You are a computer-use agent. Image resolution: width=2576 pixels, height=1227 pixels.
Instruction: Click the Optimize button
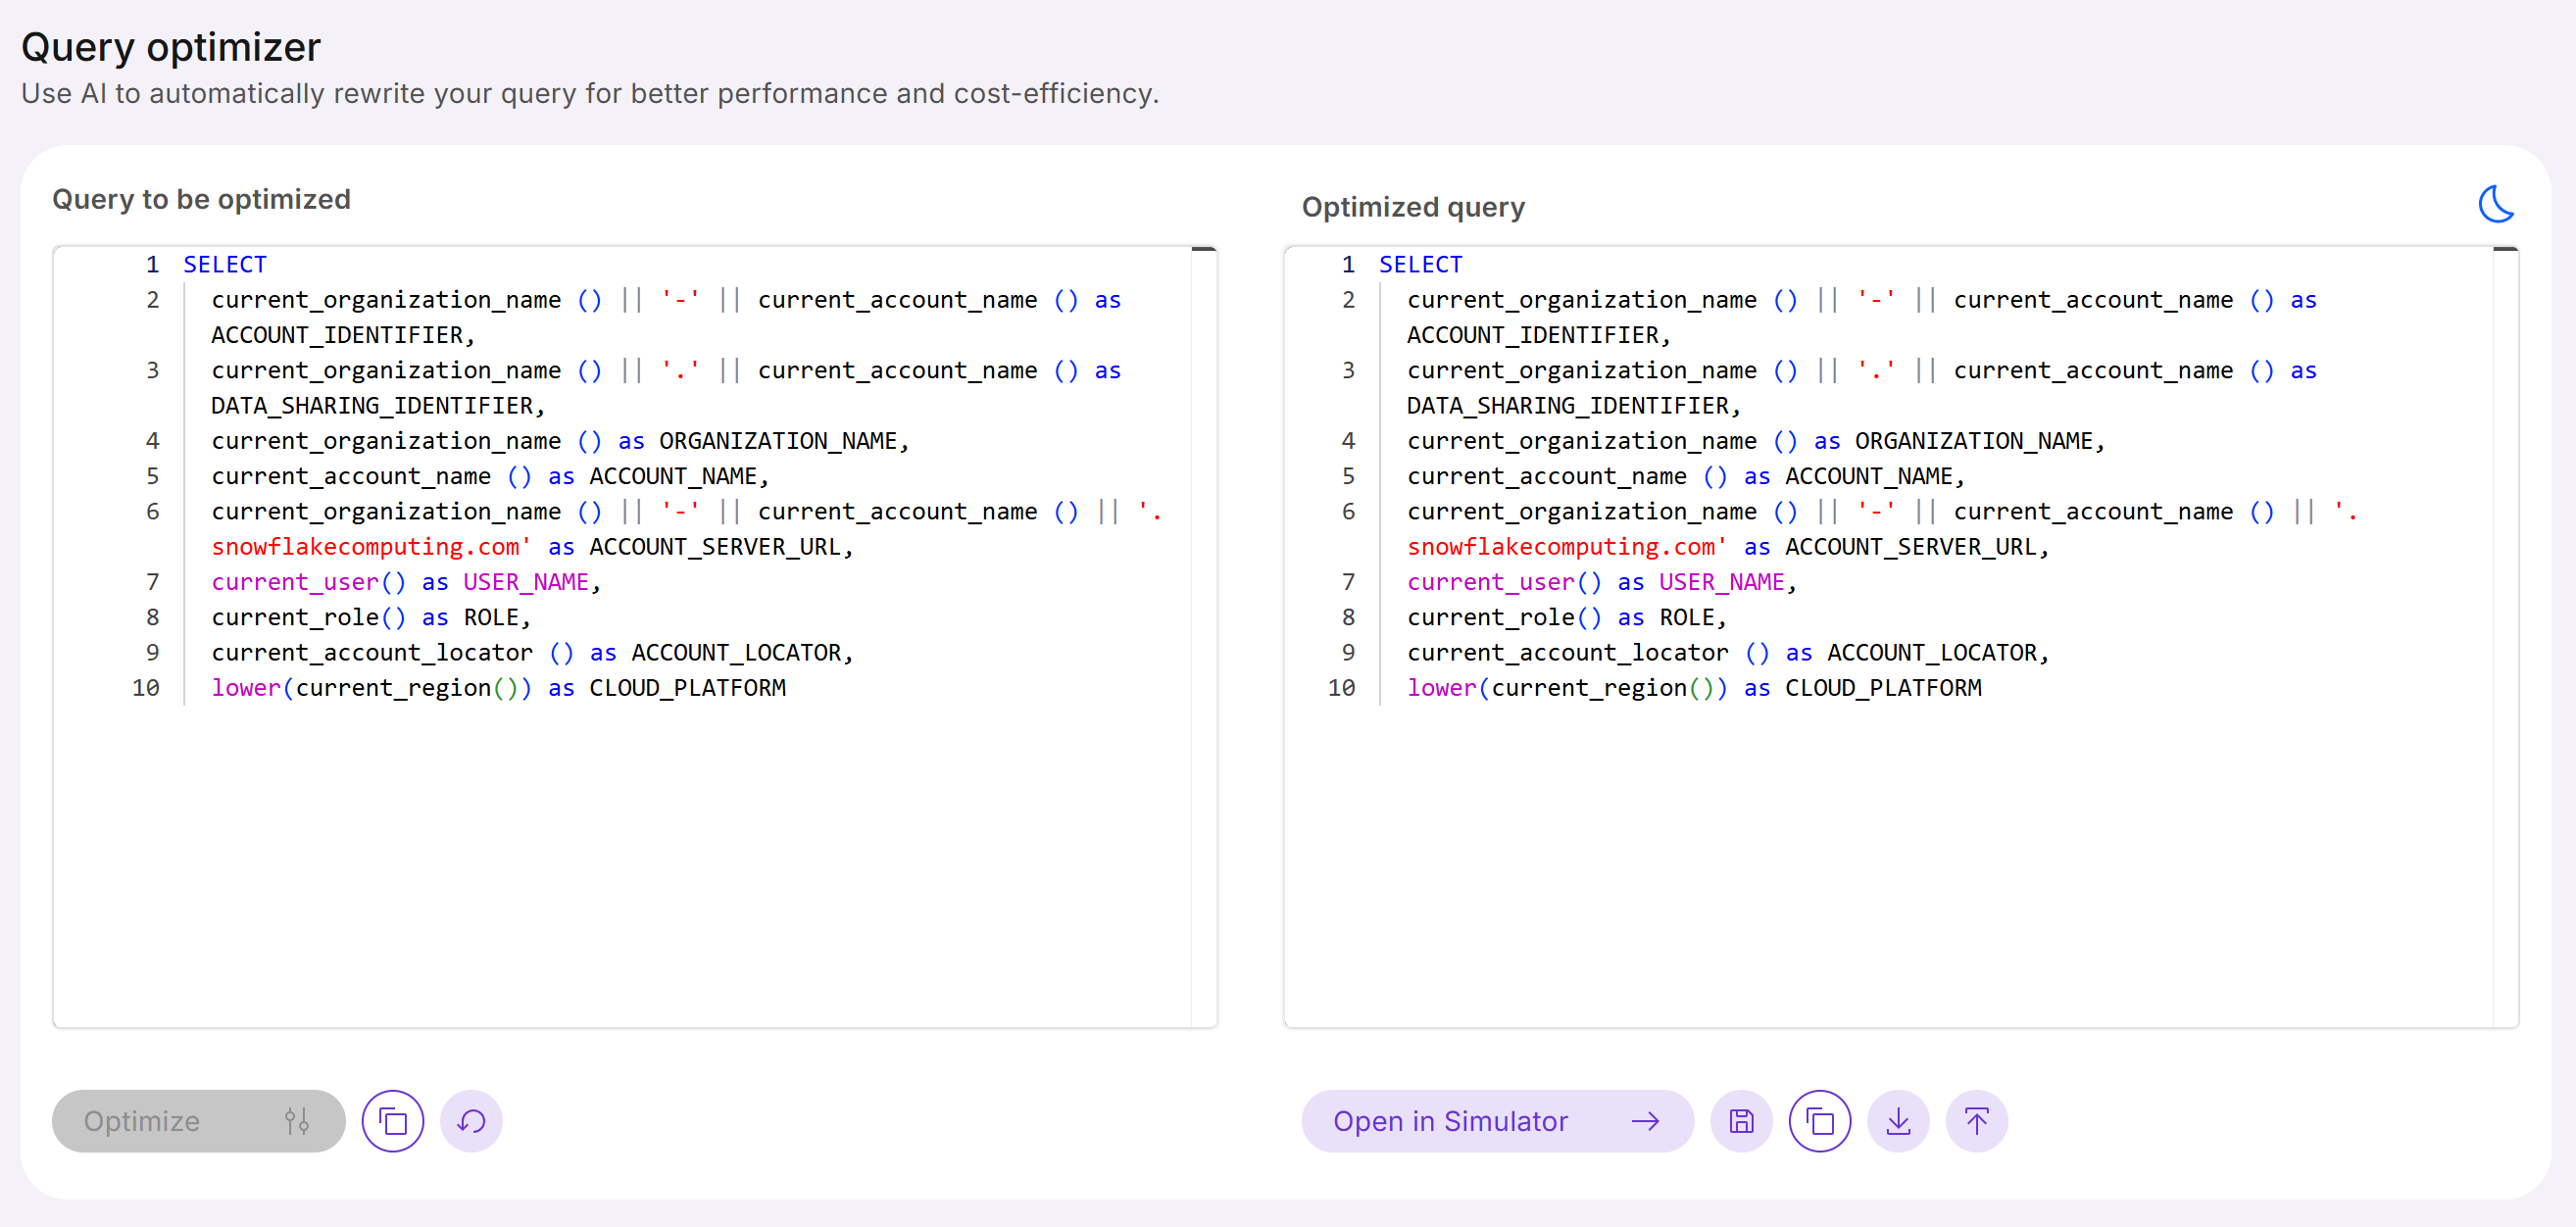(143, 1121)
